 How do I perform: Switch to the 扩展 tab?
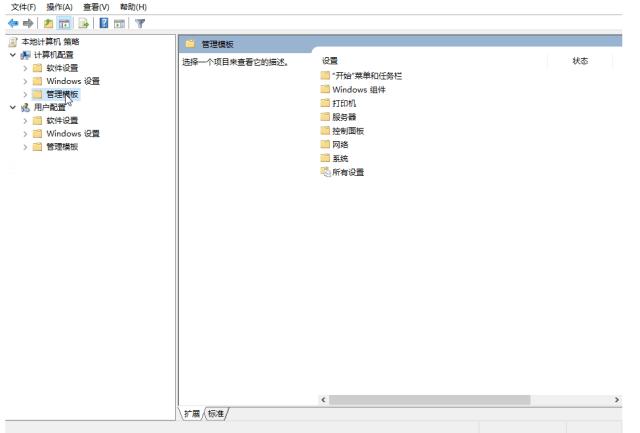(x=191, y=413)
